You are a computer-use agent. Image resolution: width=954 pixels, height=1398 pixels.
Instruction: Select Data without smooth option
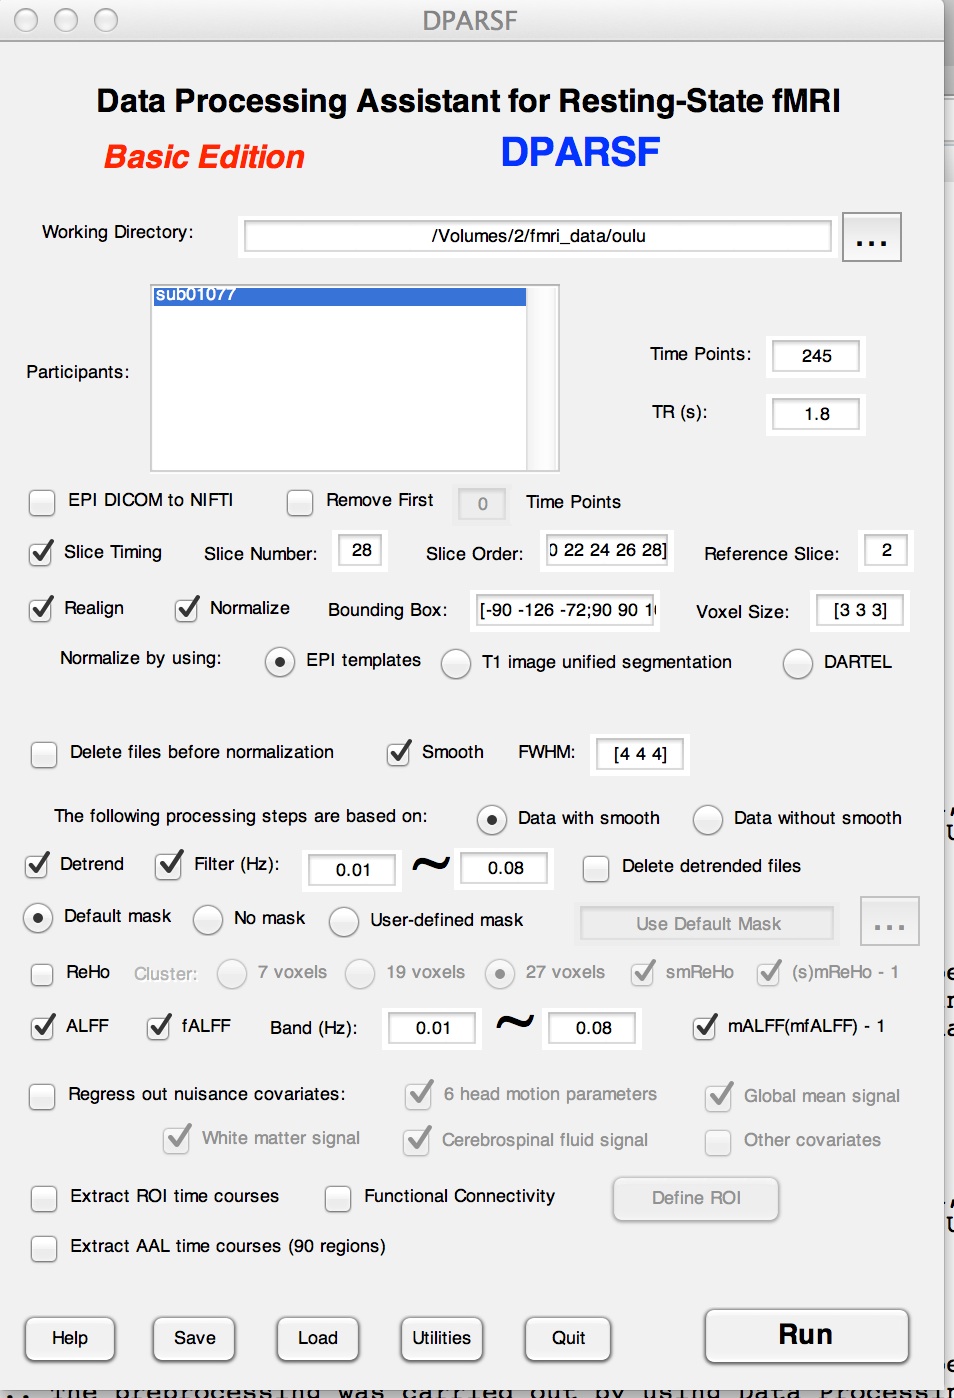pyautogui.click(x=708, y=820)
